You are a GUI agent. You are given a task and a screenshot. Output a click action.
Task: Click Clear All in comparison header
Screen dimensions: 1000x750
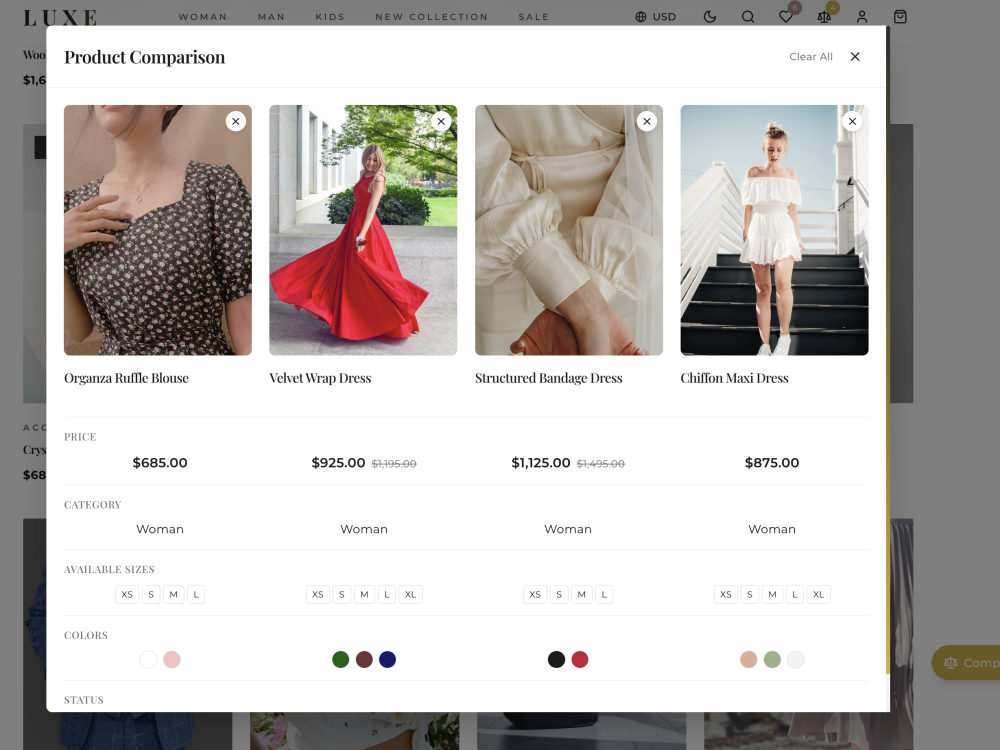coord(811,57)
